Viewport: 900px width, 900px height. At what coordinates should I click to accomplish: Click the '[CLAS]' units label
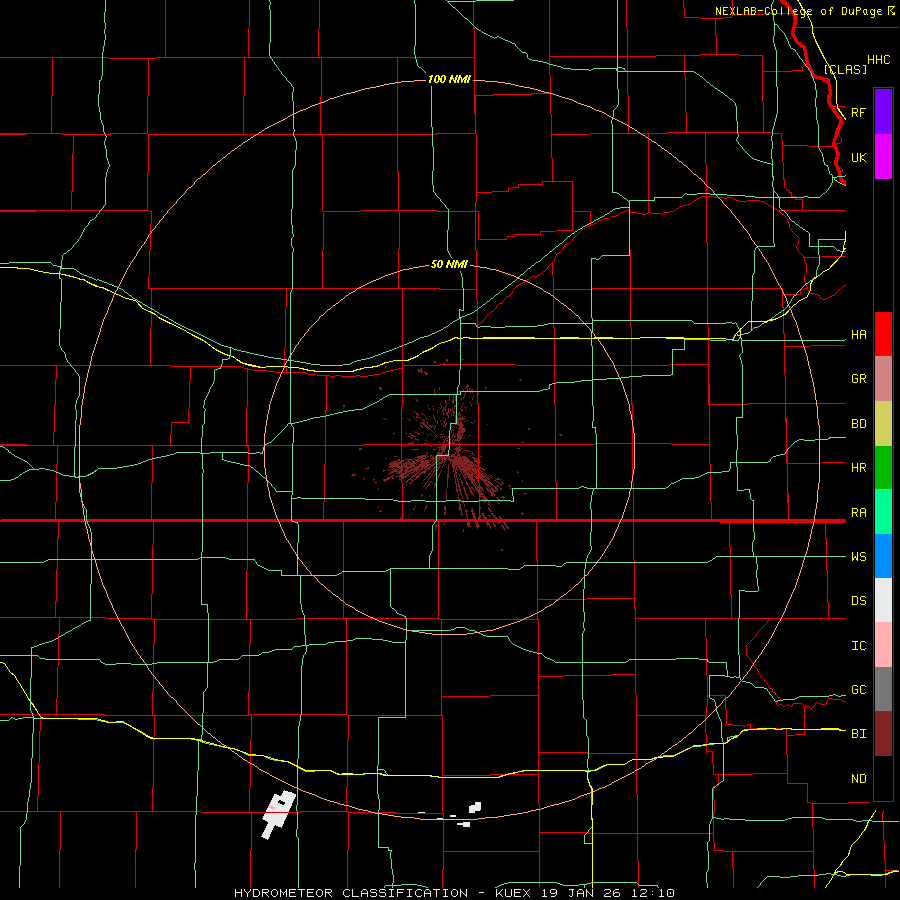coord(845,69)
